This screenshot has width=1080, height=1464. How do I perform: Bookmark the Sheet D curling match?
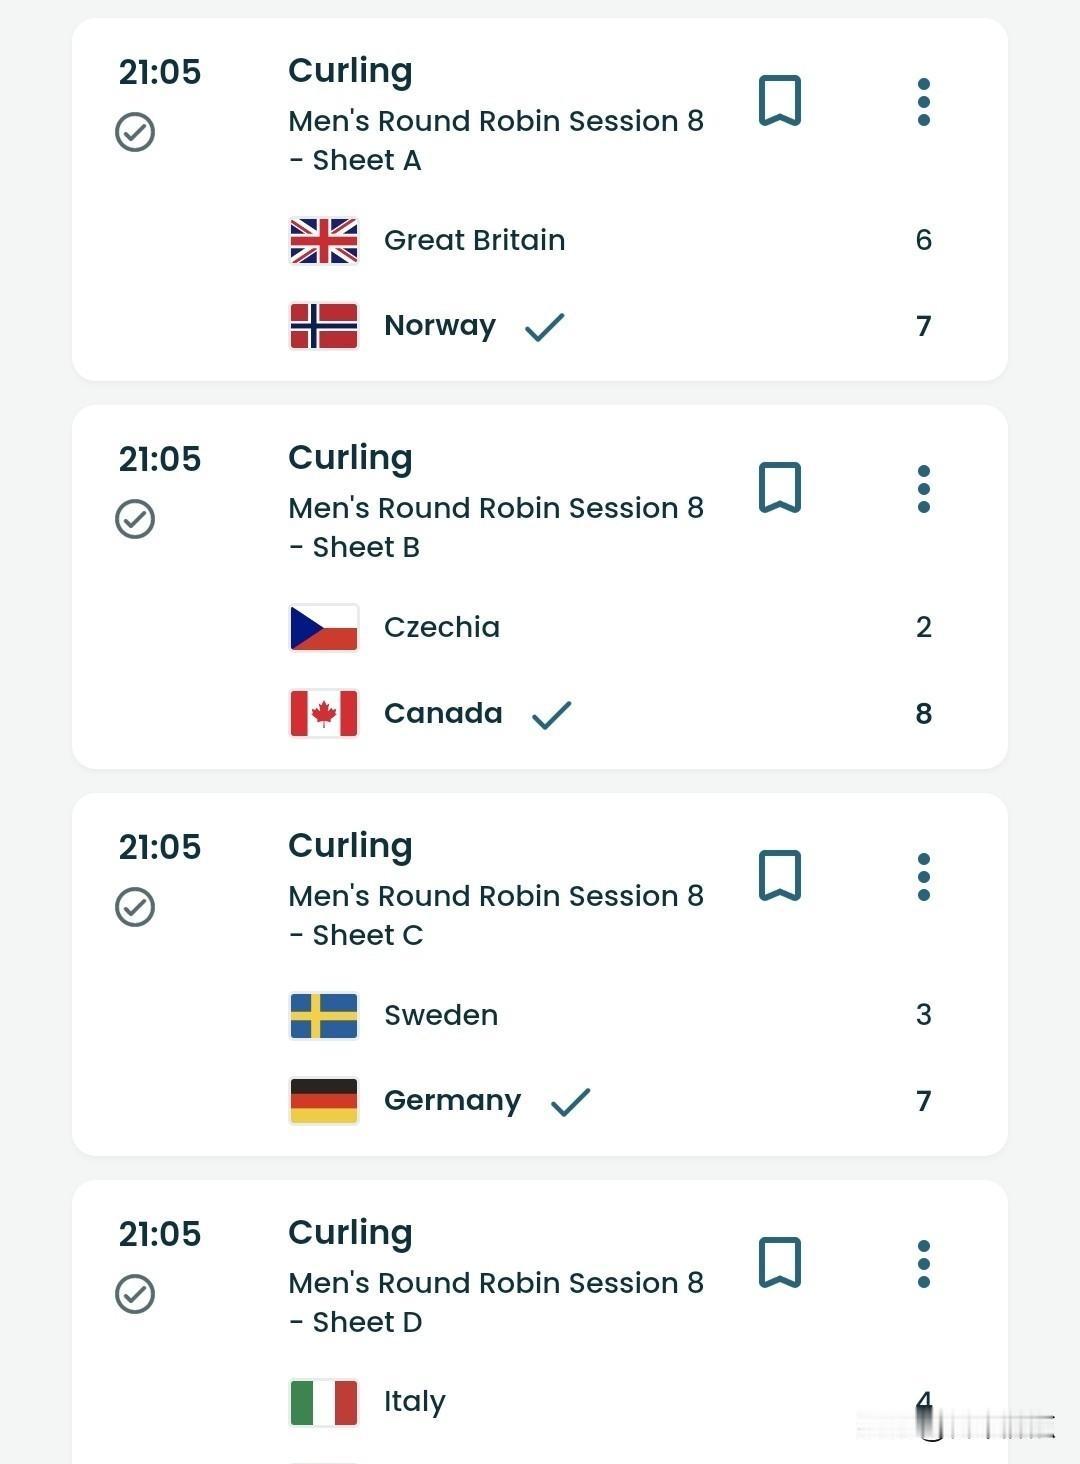coord(780,1263)
